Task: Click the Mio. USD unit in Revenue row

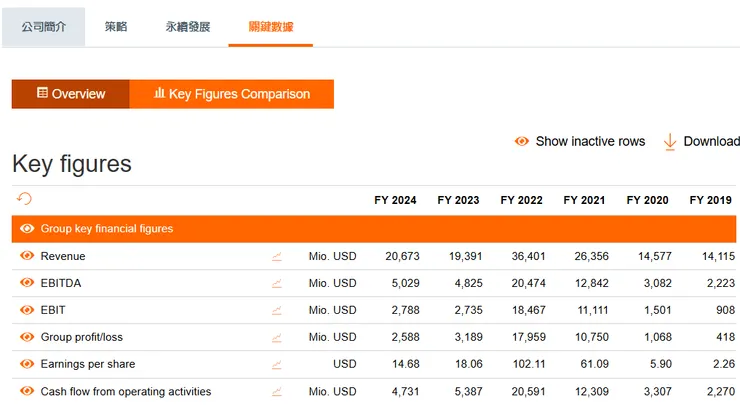Action: [332, 256]
